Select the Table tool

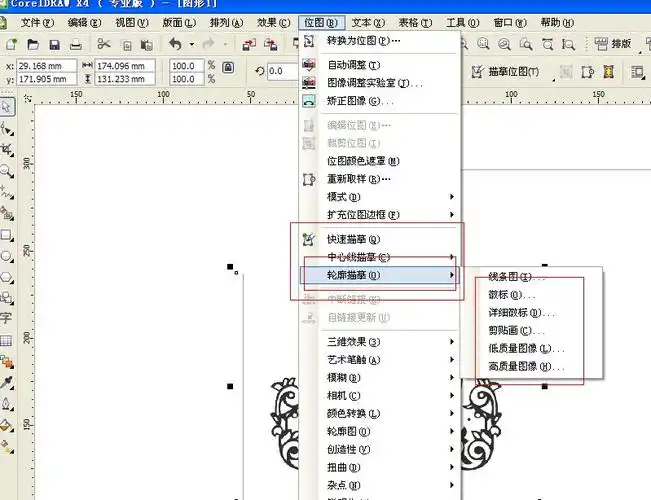click(6, 341)
